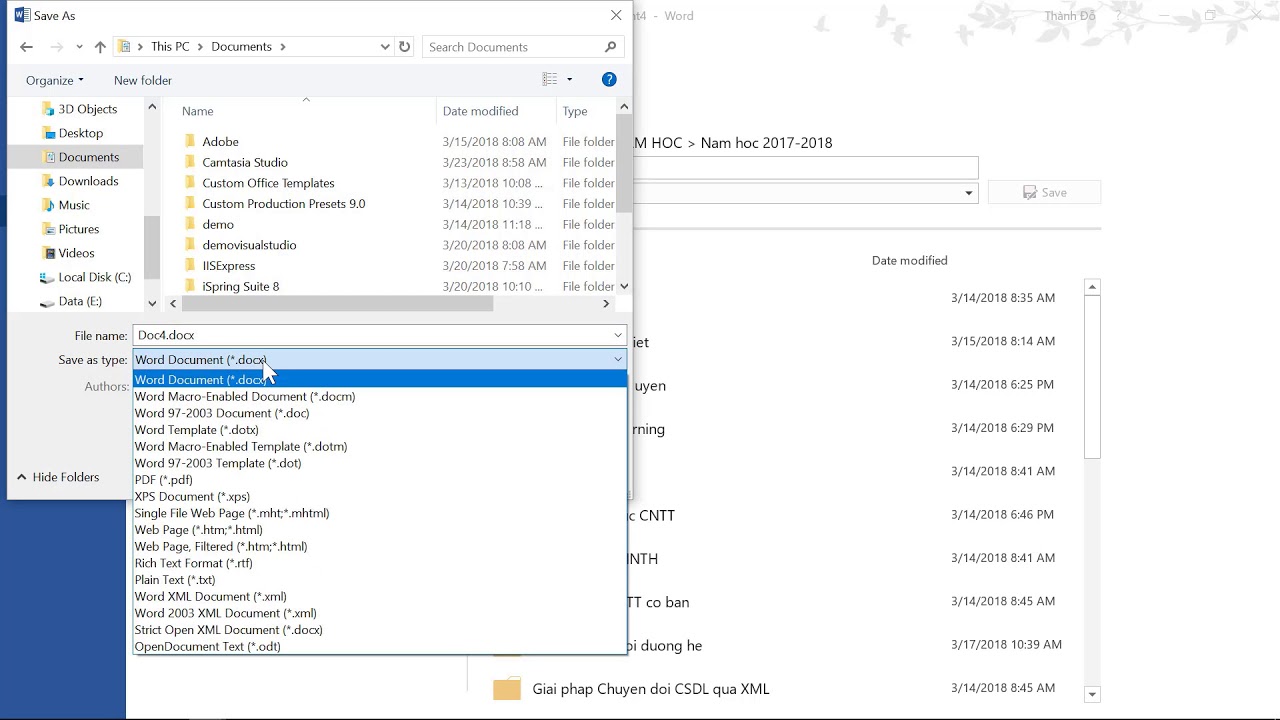
Task: Select Local Disk (C:) in sidebar
Action: click(x=94, y=277)
